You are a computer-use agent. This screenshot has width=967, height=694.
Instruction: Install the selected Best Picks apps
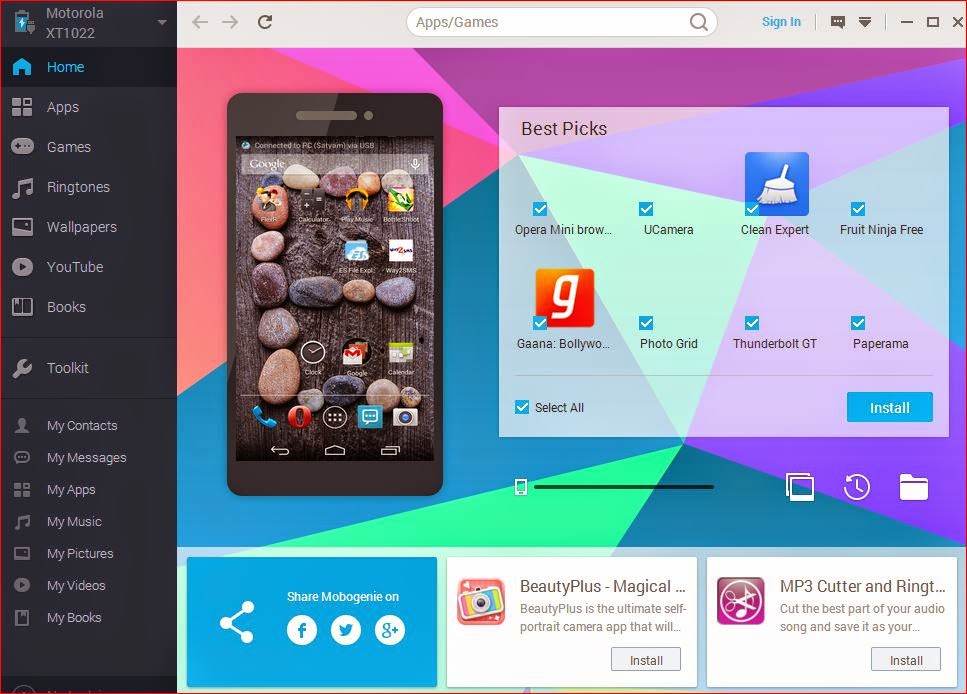click(889, 407)
